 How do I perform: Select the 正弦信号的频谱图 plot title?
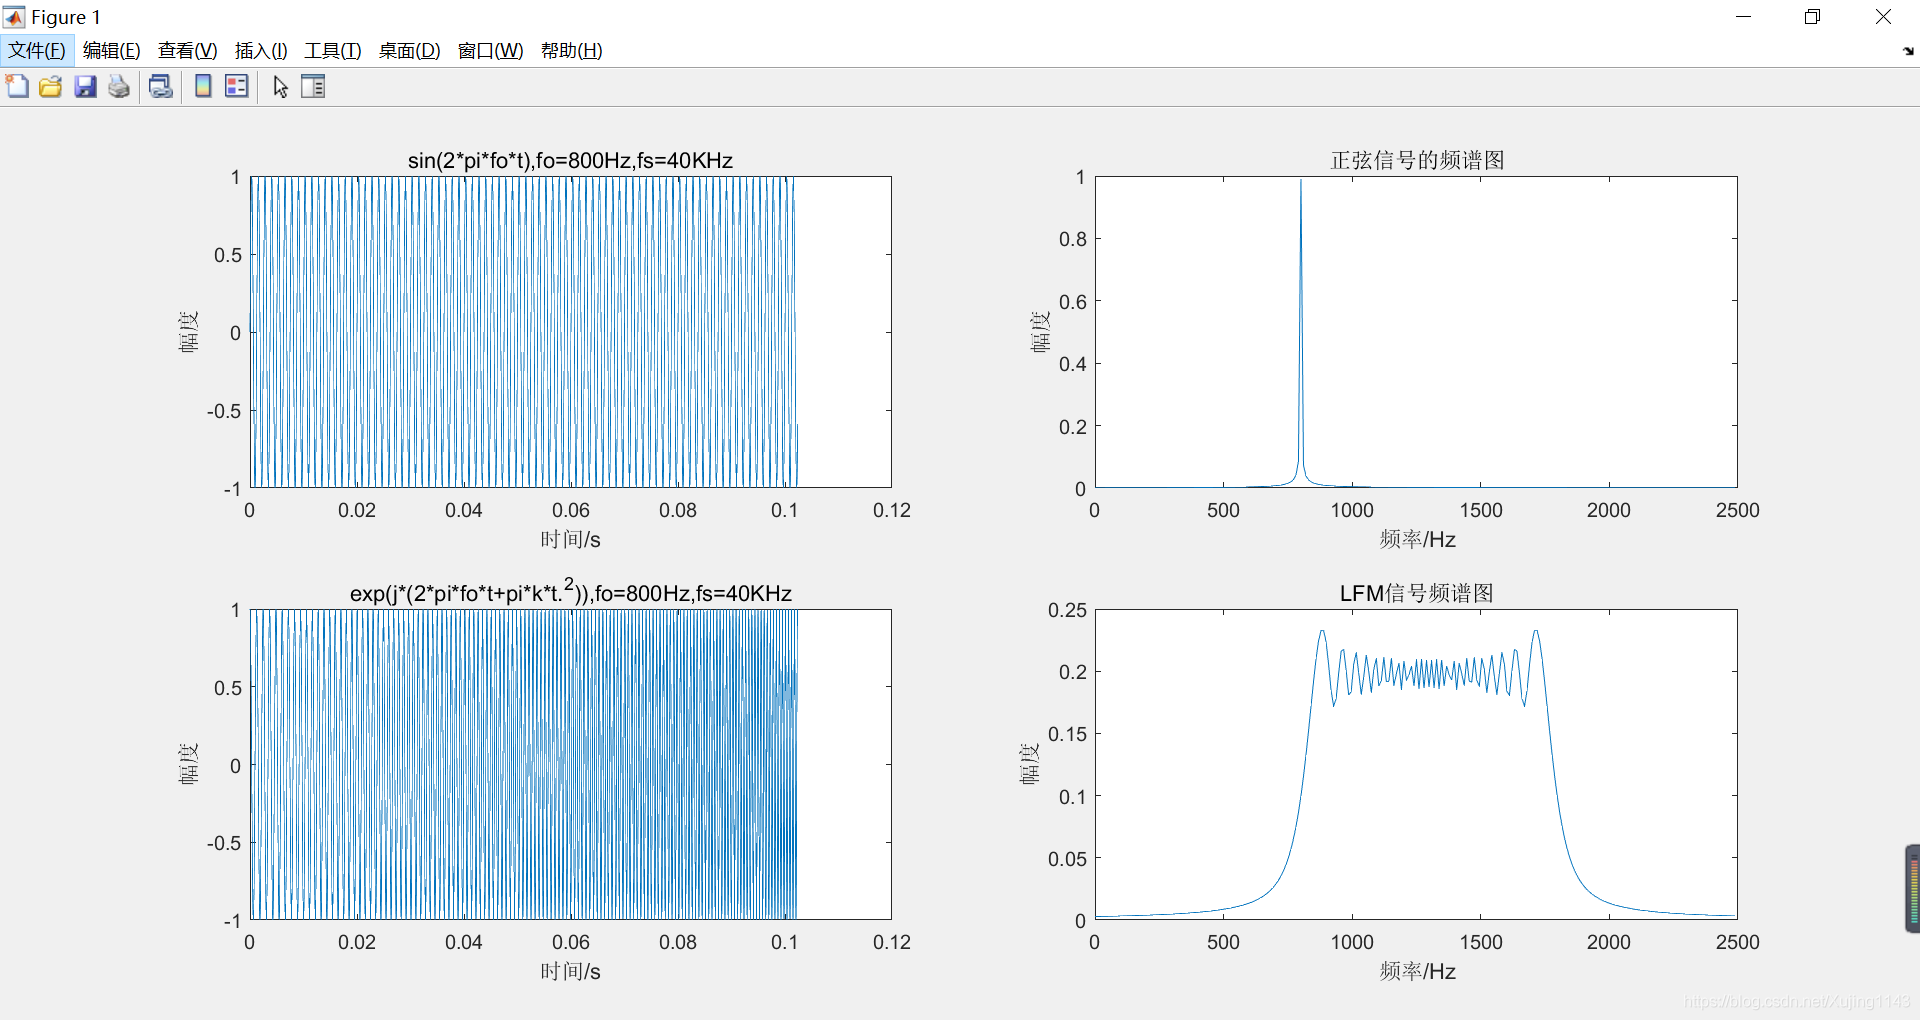[1417, 160]
